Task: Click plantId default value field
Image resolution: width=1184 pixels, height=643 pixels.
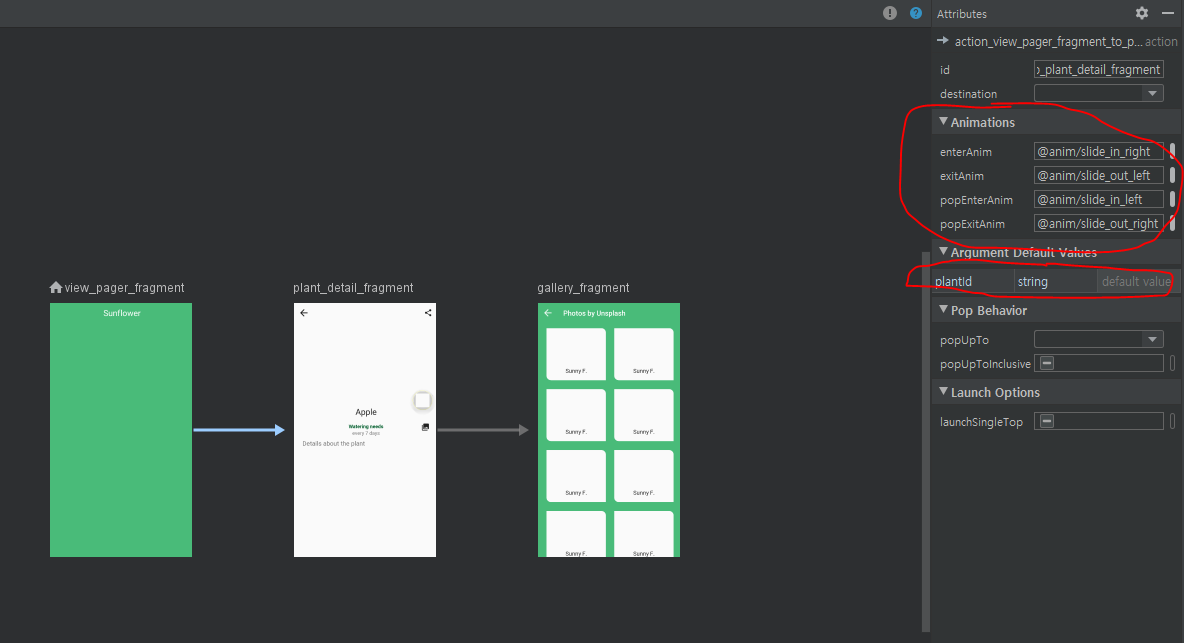Action: 1136,282
